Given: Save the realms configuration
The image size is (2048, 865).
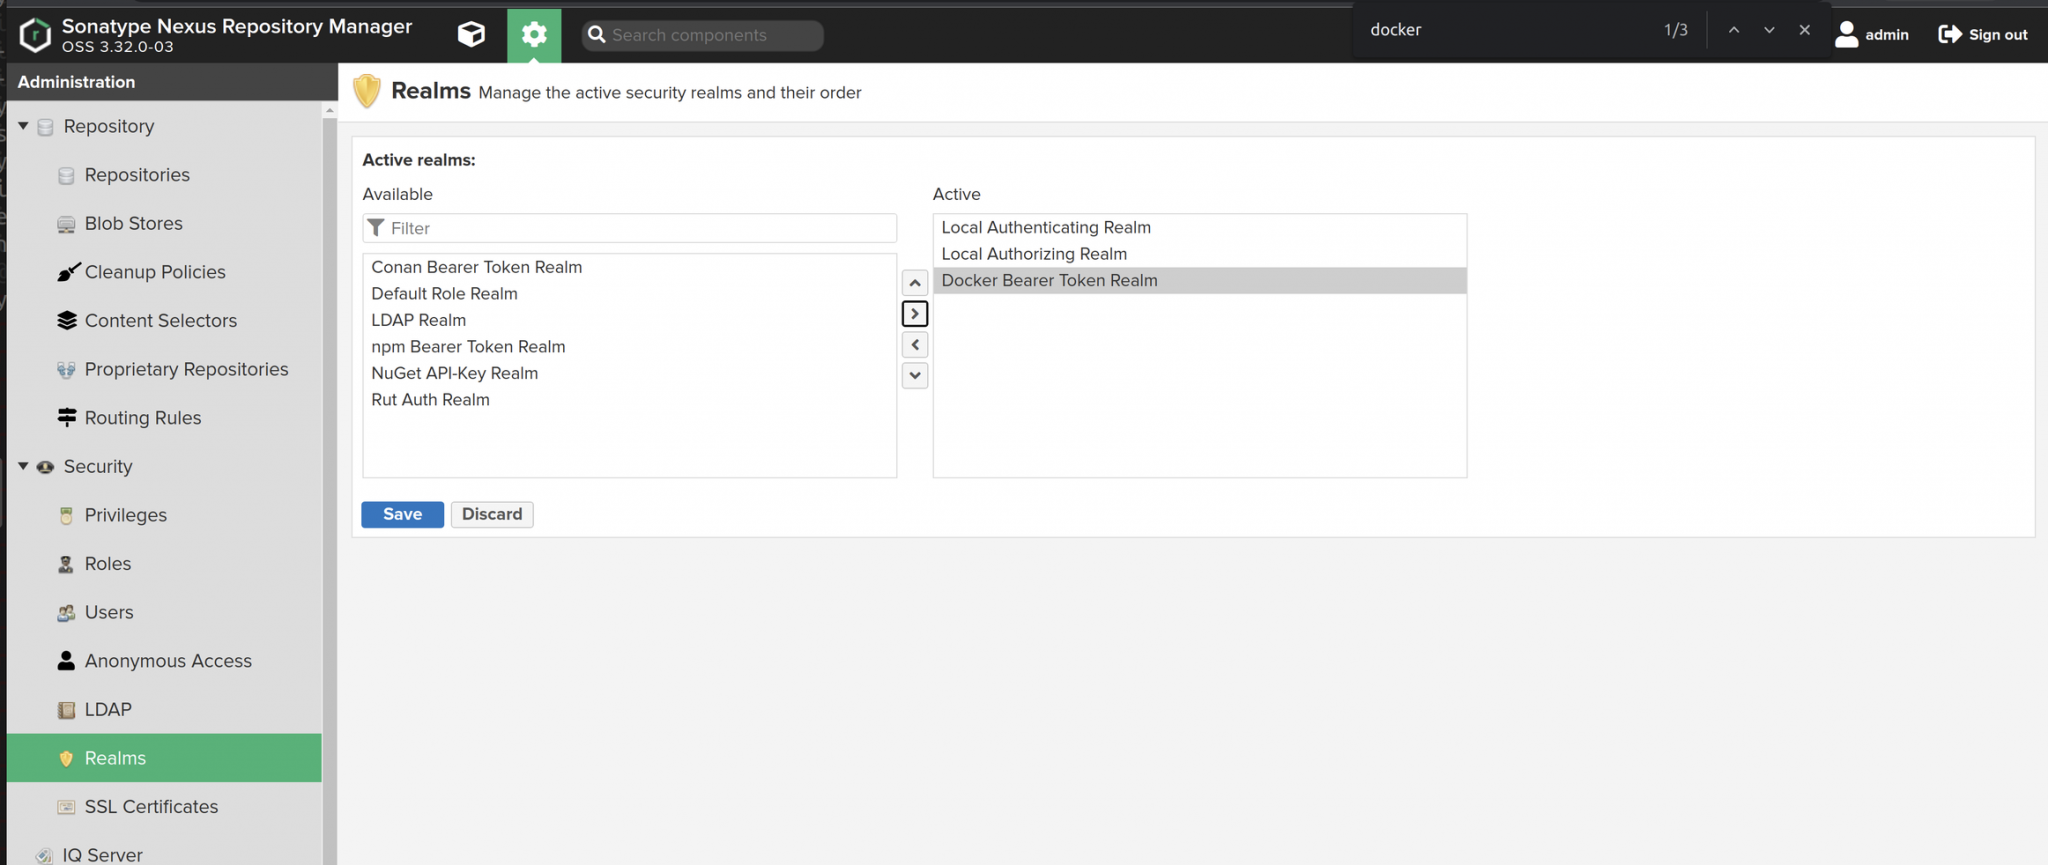Looking at the screenshot, I should (402, 514).
